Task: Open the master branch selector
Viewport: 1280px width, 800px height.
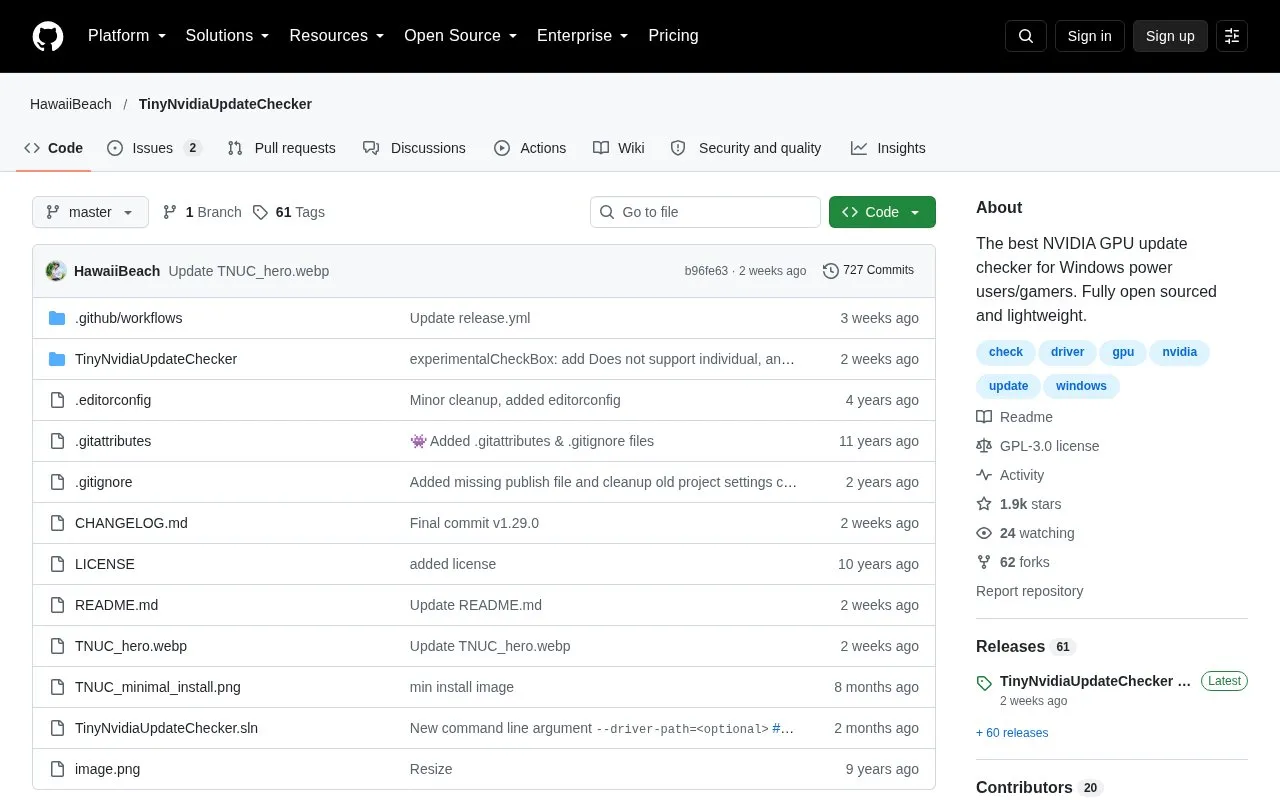Action: (90, 212)
